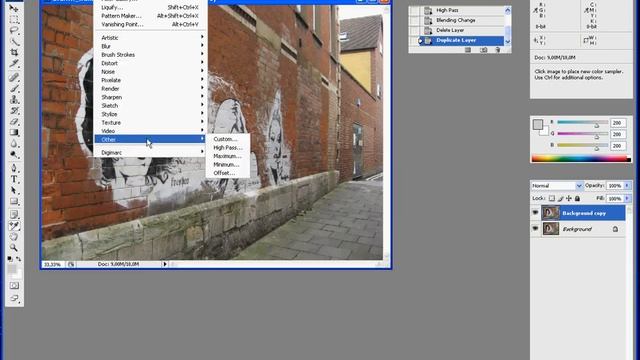The height and width of the screenshot is (360, 640).
Task: Choose Offset from Other submenu
Action: [x=228, y=173]
